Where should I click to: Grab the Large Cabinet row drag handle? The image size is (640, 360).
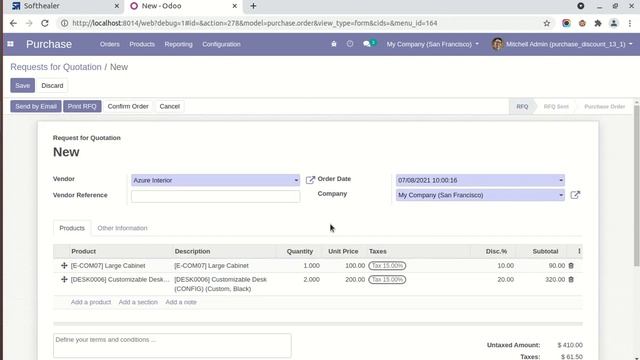tap(64, 266)
